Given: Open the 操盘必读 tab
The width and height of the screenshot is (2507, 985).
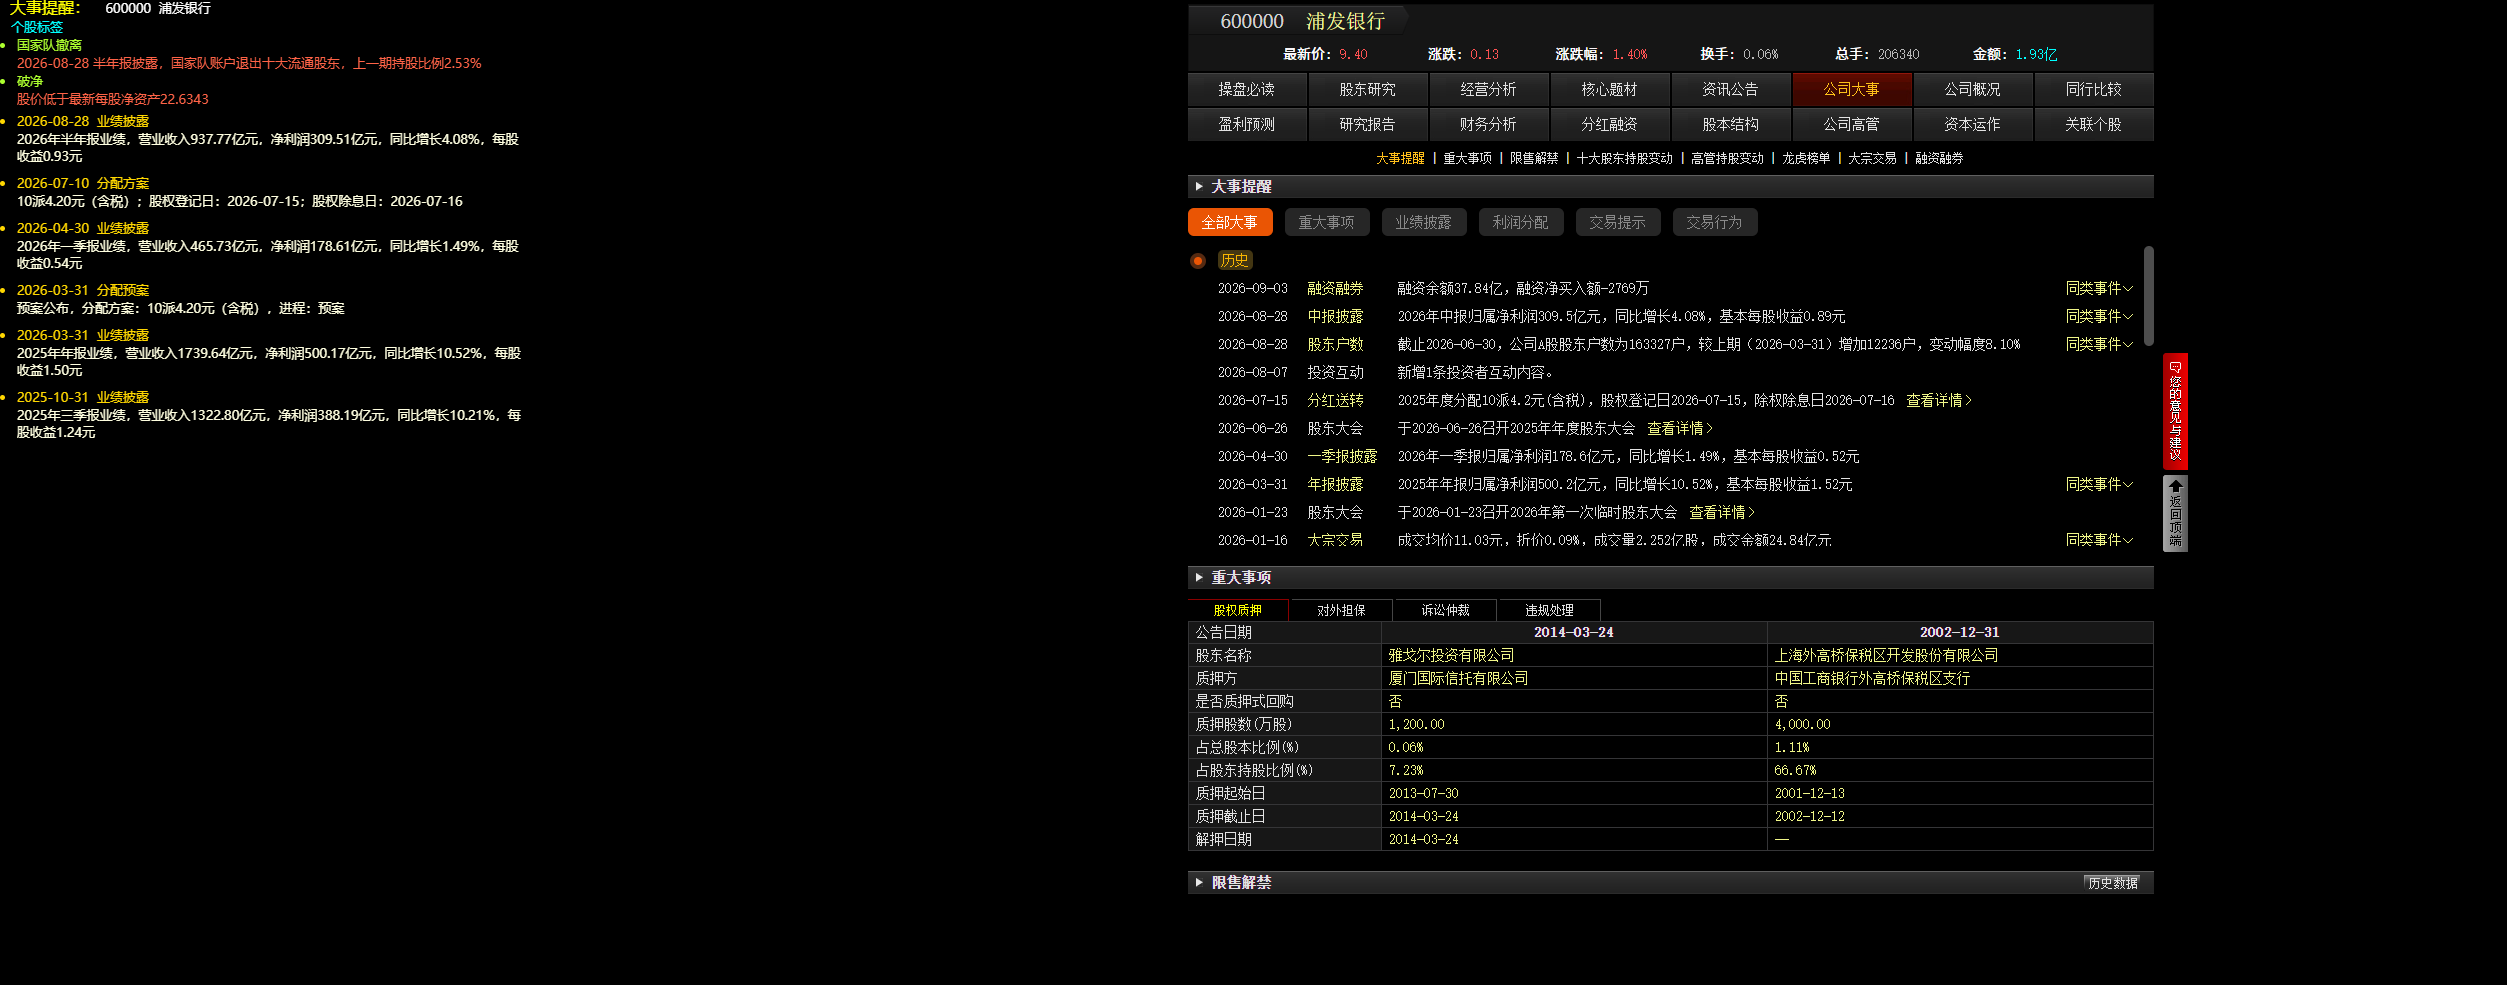Looking at the screenshot, I should [1247, 89].
